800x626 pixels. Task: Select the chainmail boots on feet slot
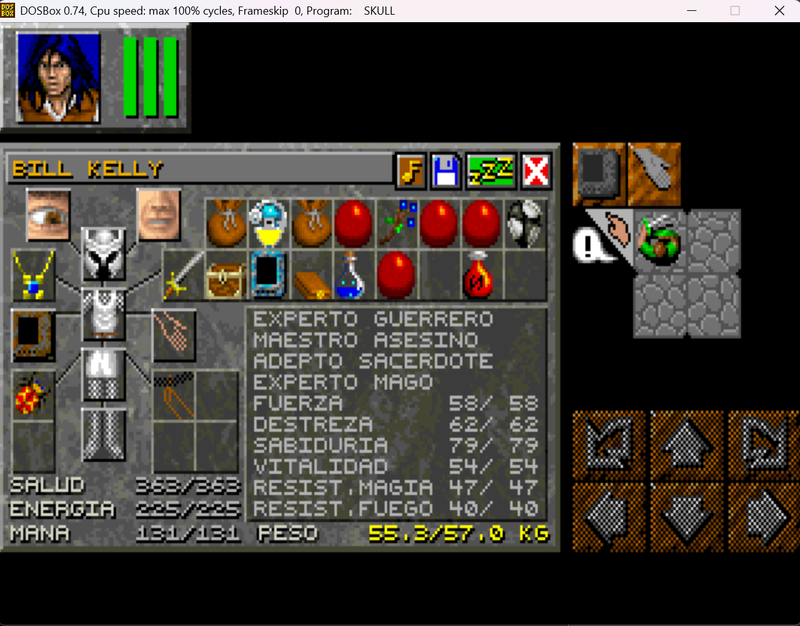click(104, 434)
